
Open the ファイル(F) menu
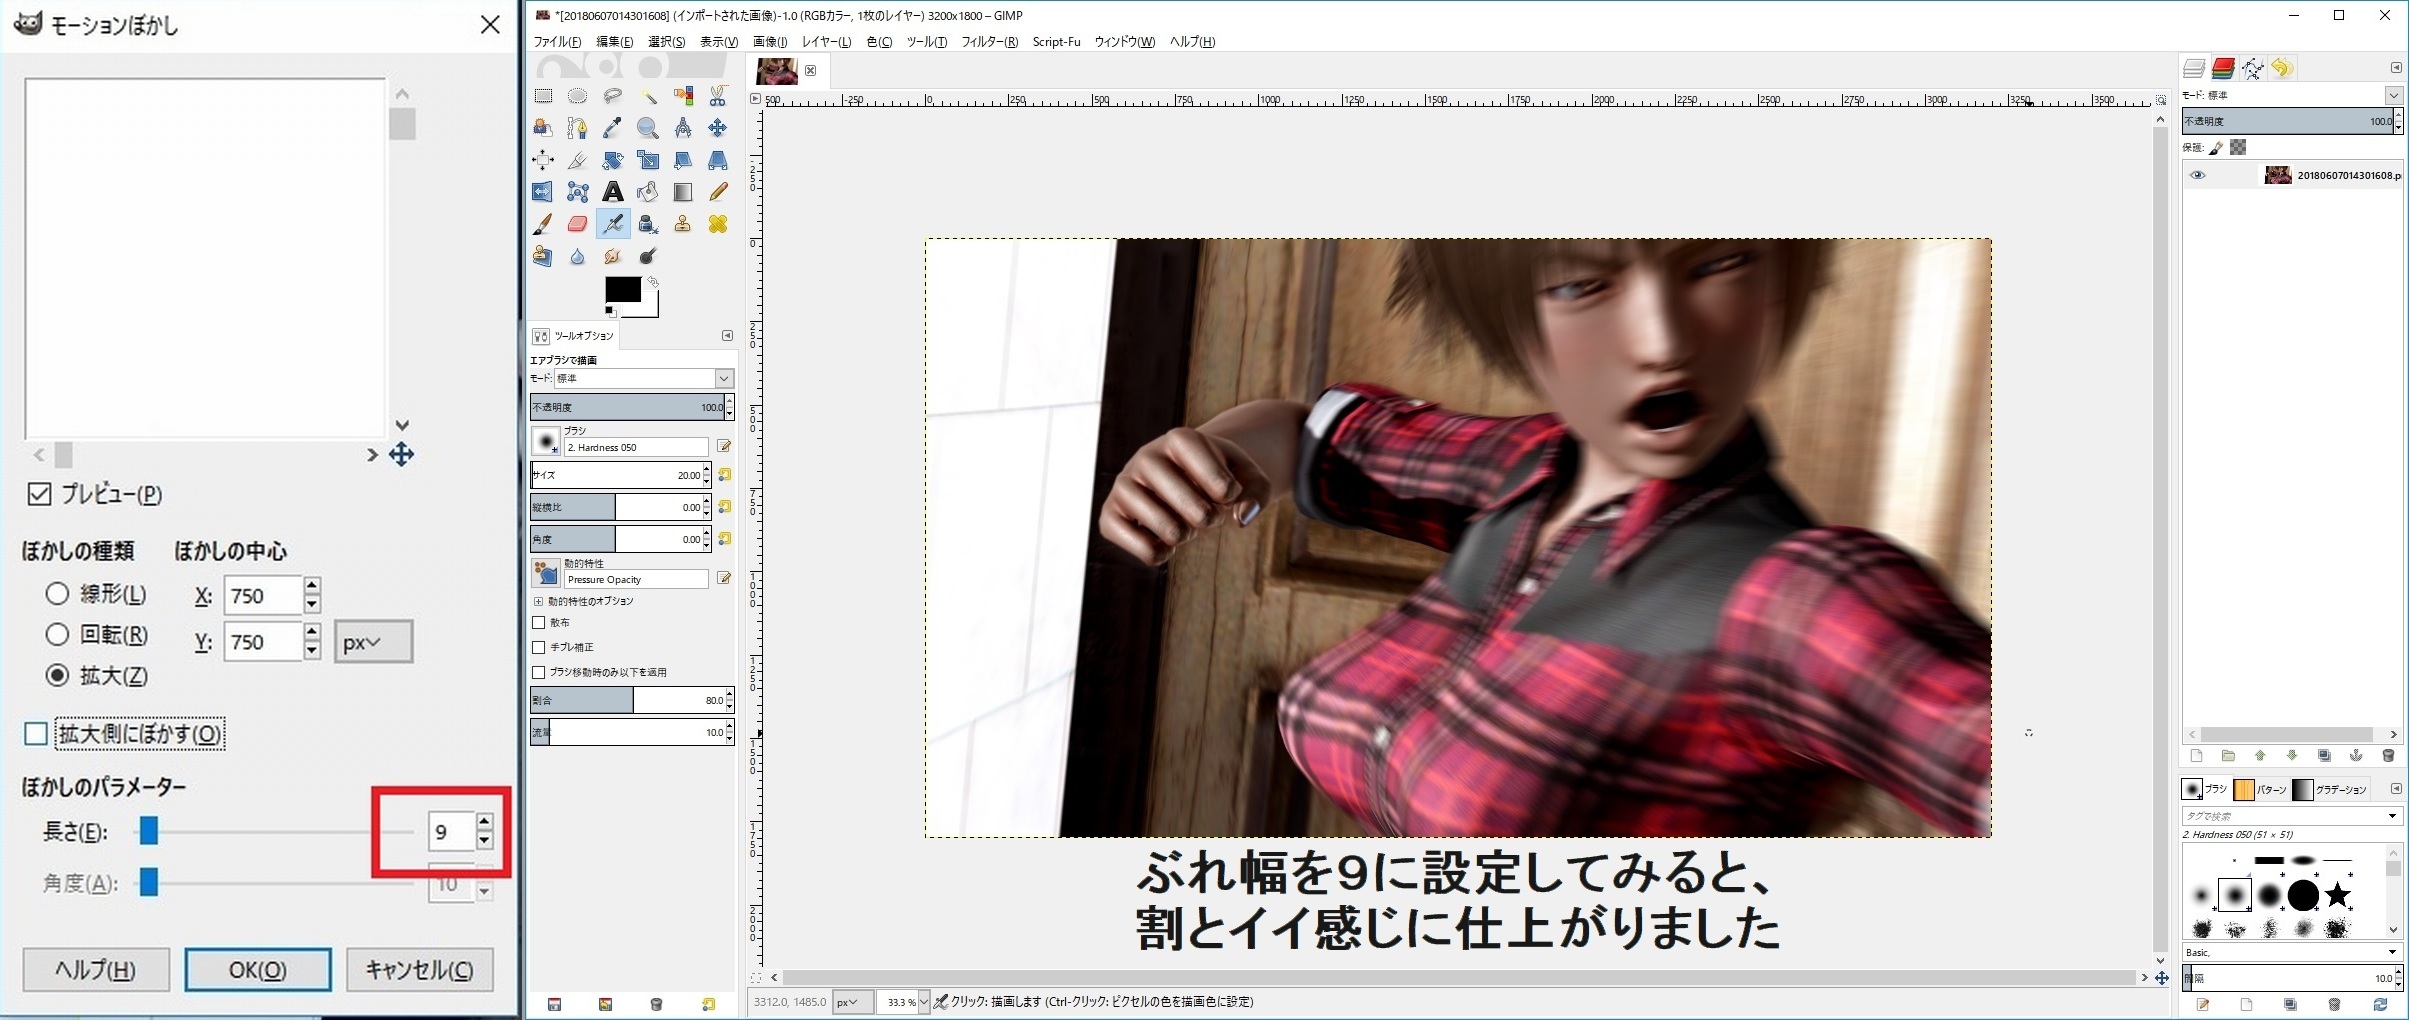click(x=557, y=42)
